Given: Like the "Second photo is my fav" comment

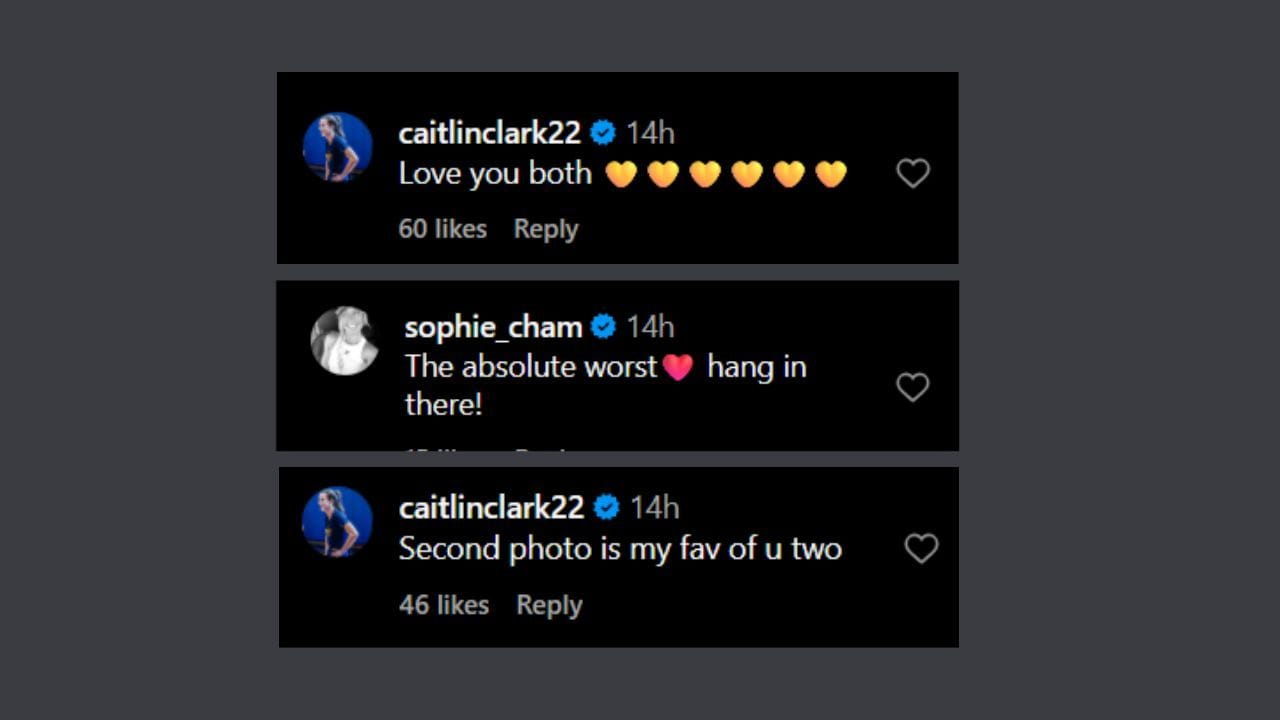Looking at the screenshot, I should tap(920, 548).
